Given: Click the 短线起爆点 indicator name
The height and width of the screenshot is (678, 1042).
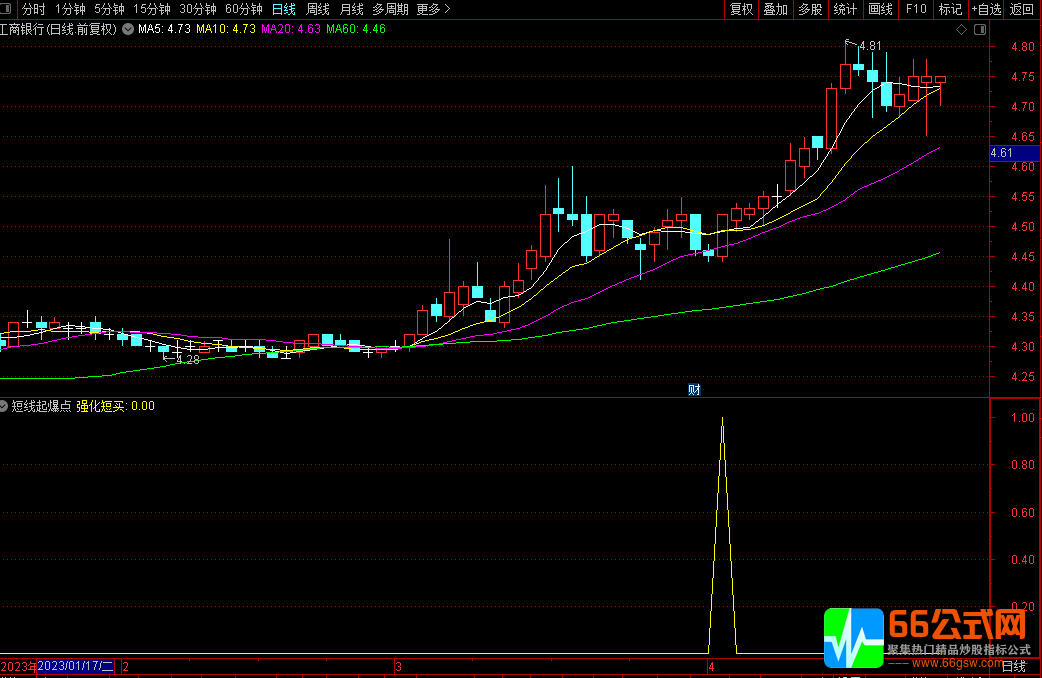Looking at the screenshot, I should click(41, 406).
